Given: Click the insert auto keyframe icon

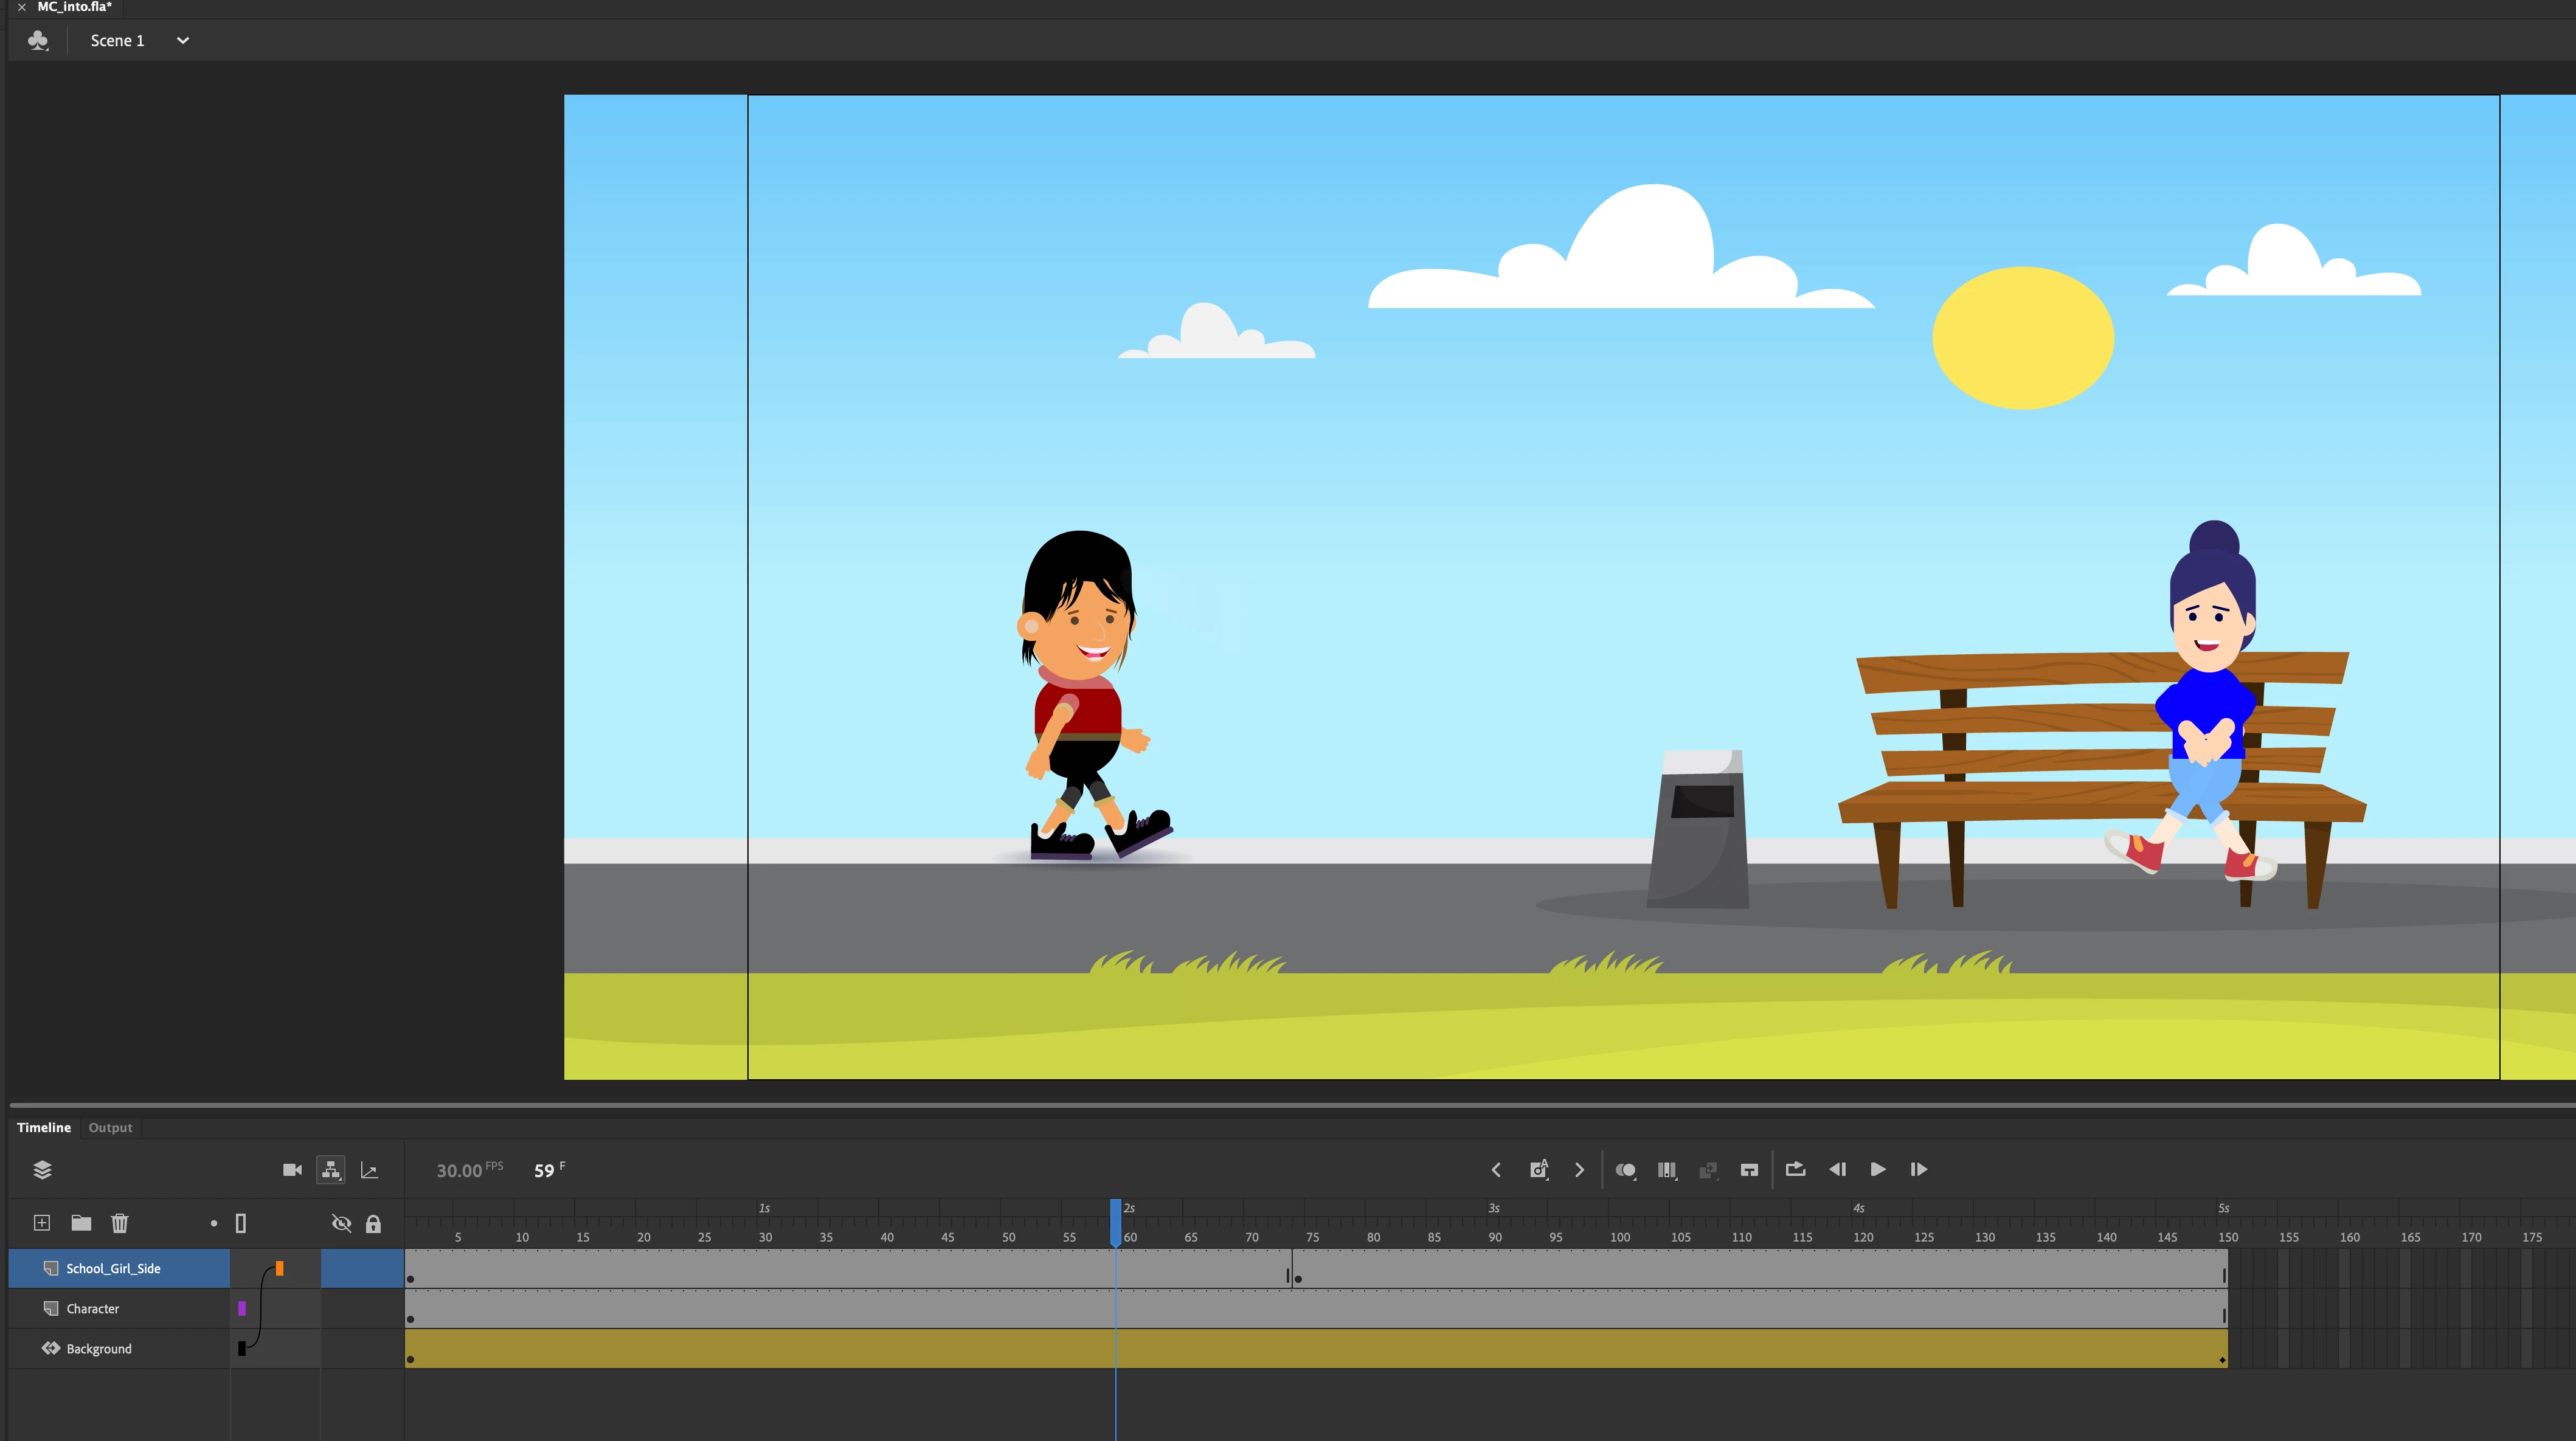Looking at the screenshot, I should pyautogui.click(x=1539, y=1170).
